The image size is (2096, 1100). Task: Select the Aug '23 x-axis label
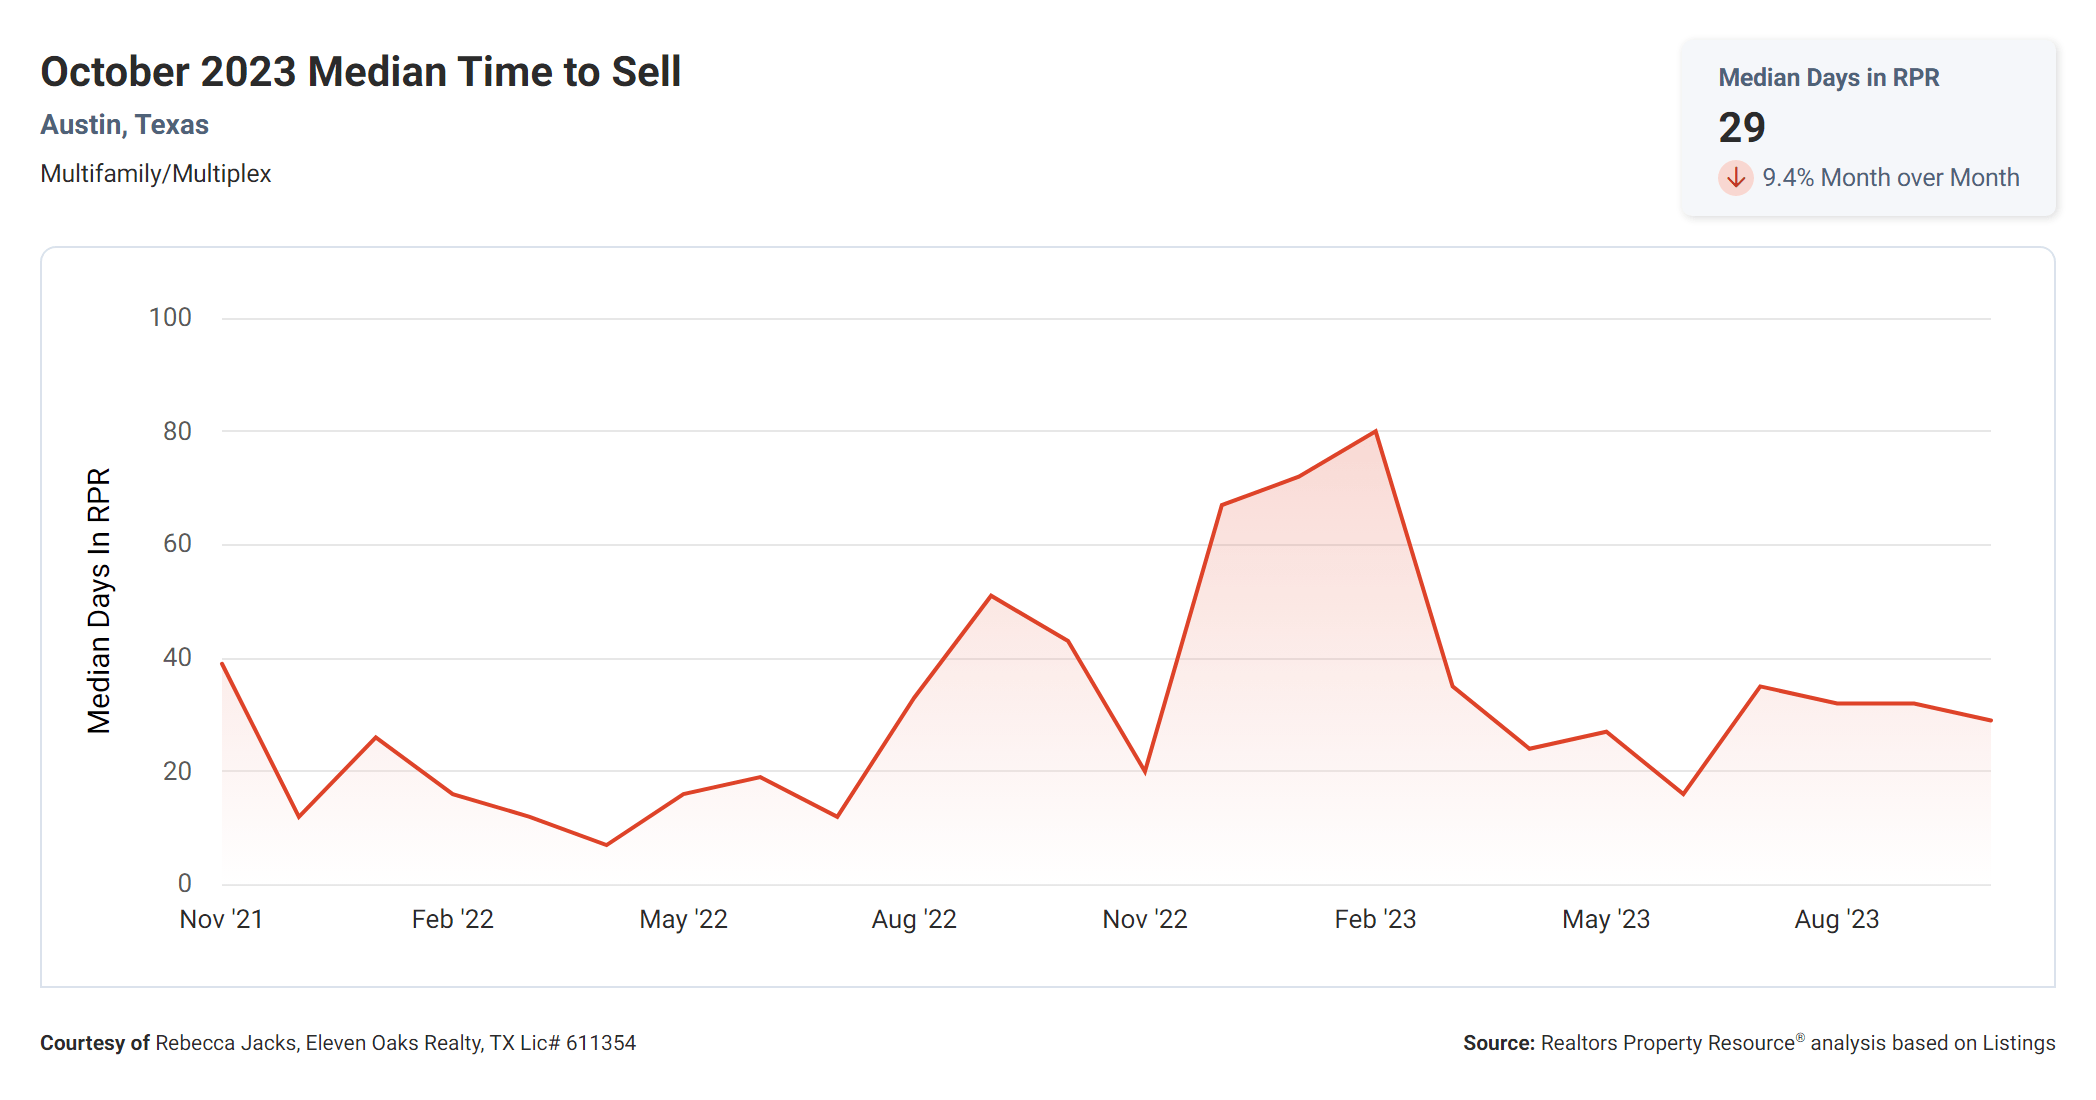1837,919
